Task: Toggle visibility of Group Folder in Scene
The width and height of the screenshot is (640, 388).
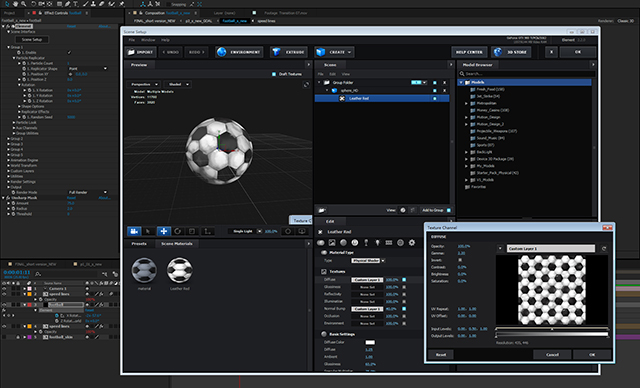Action: [x=435, y=82]
